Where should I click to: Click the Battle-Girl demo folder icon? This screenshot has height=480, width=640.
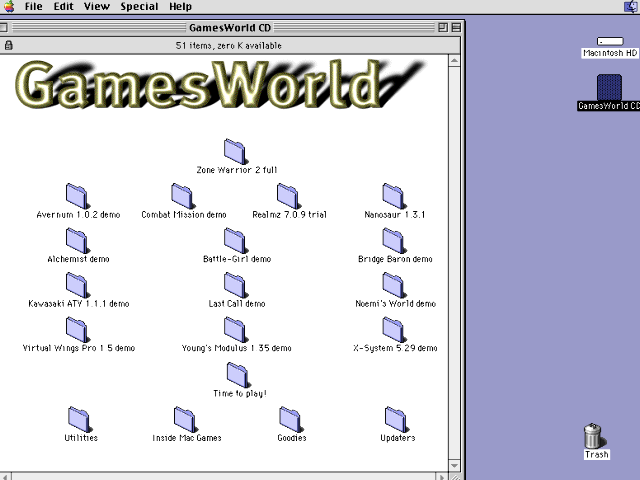(x=235, y=241)
